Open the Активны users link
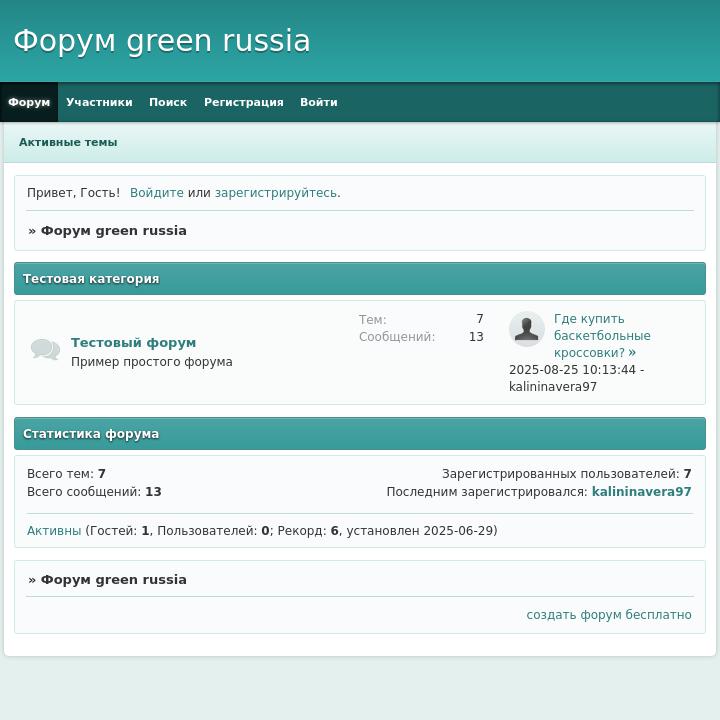 click(x=54, y=531)
